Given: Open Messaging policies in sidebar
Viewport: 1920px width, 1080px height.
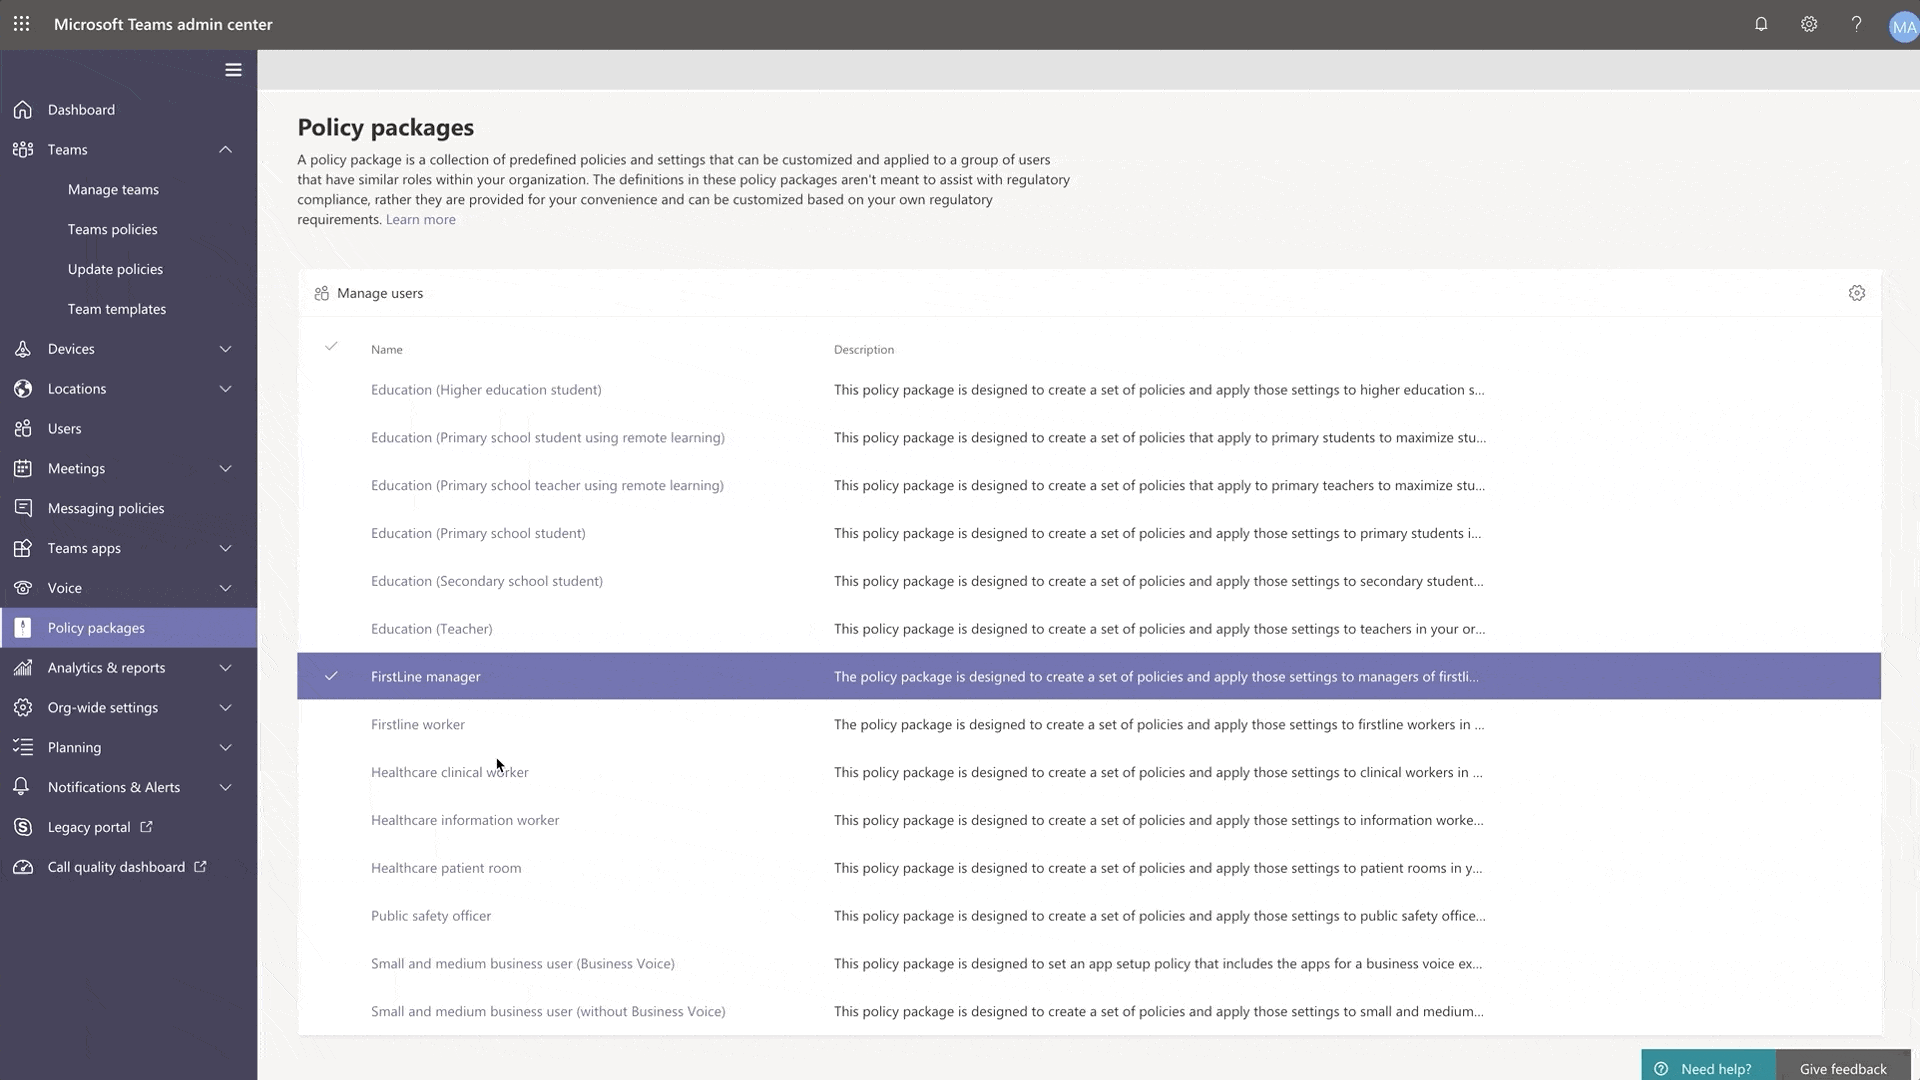Looking at the screenshot, I should point(106,509).
